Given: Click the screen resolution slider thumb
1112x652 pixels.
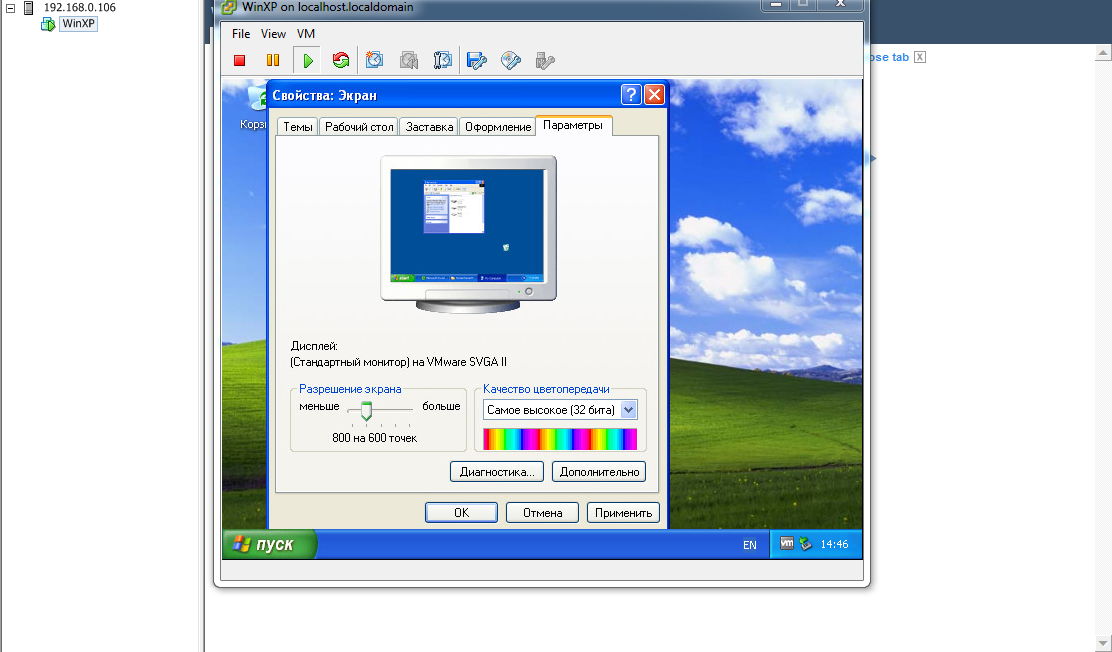Looking at the screenshot, I should pos(366,410).
